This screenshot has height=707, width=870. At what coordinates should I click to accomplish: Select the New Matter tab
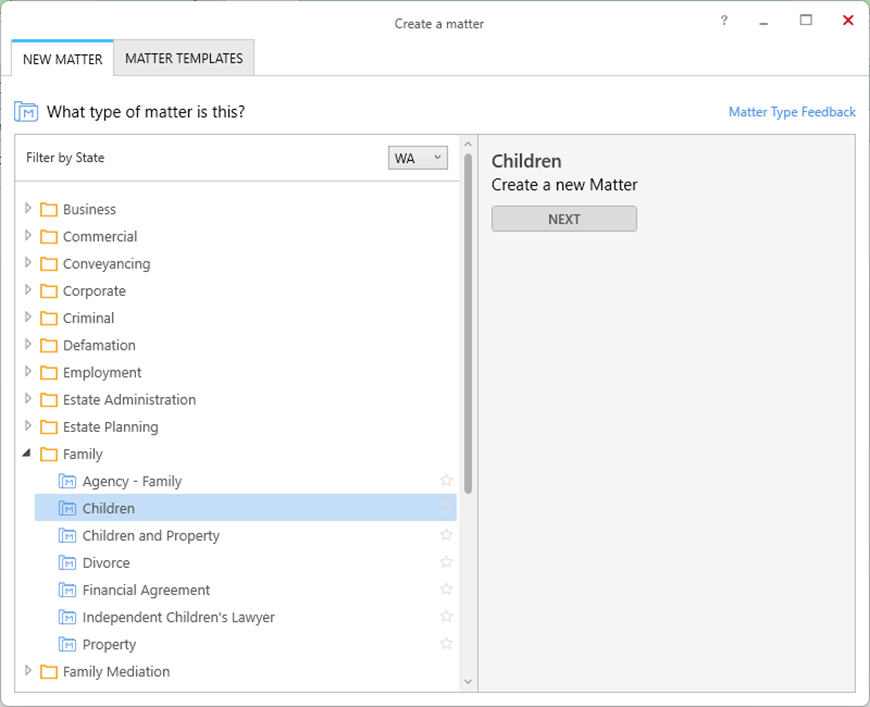click(x=63, y=59)
